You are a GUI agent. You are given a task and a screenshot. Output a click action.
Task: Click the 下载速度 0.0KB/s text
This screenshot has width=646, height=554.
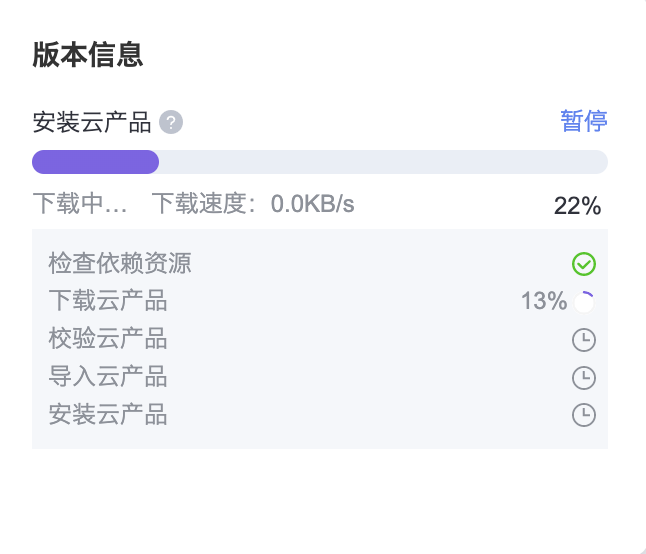click(253, 204)
